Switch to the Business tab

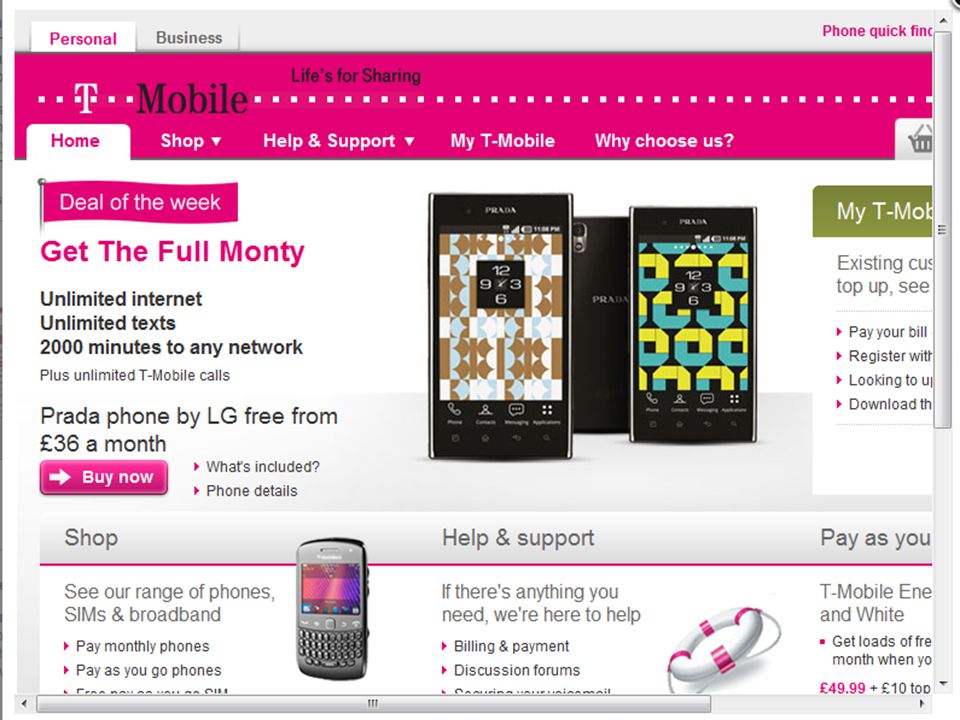coord(189,38)
